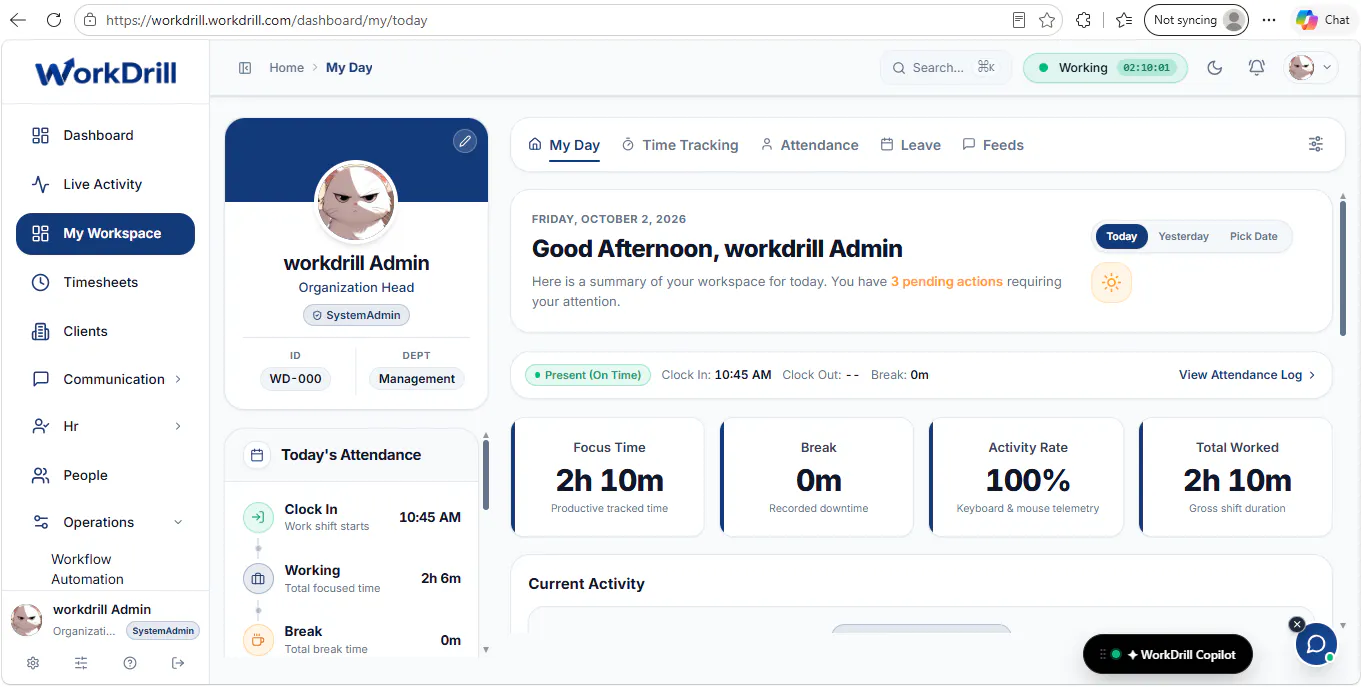Toggle dark mode with the moon icon
Image resolution: width=1361 pixels, height=687 pixels.
(x=1215, y=68)
